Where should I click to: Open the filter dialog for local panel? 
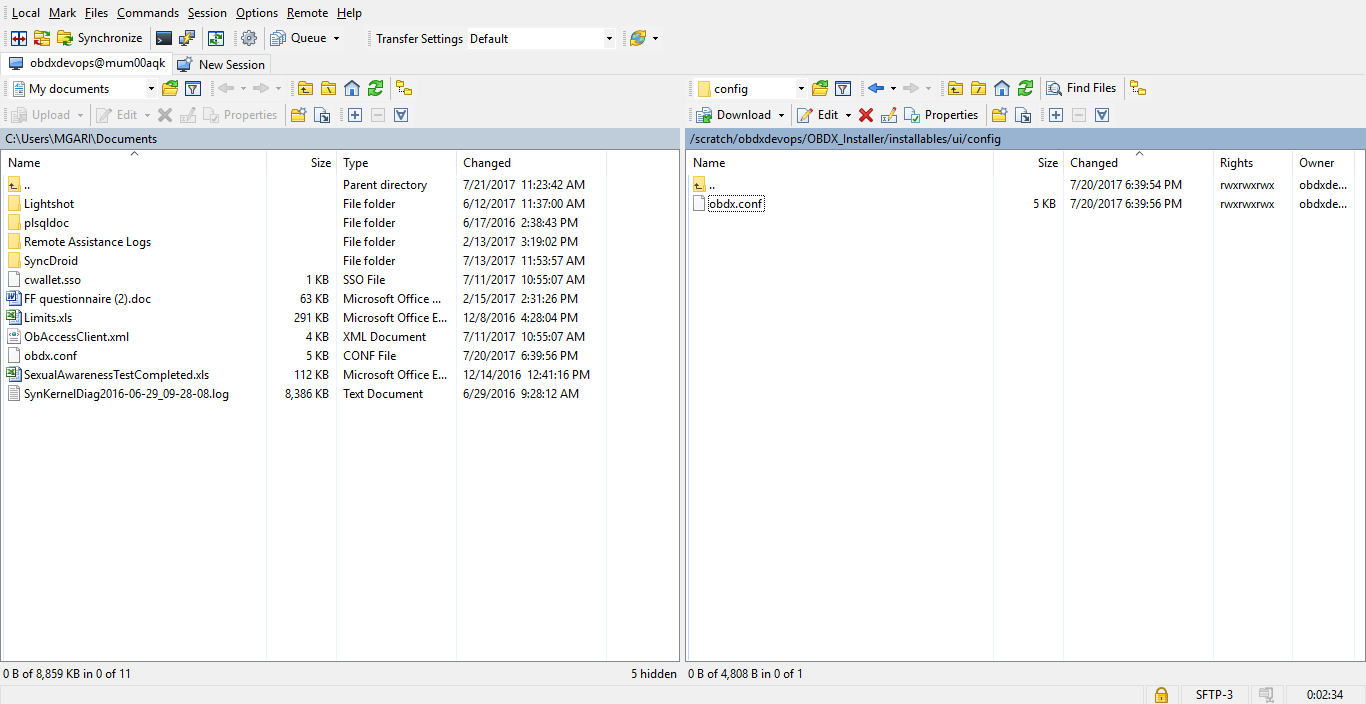192,88
